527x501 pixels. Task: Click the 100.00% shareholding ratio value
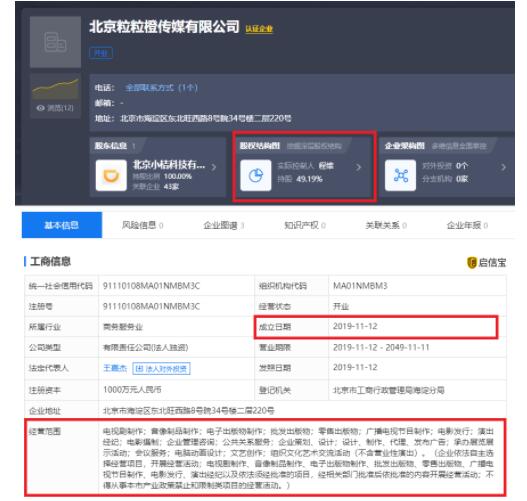click(178, 176)
